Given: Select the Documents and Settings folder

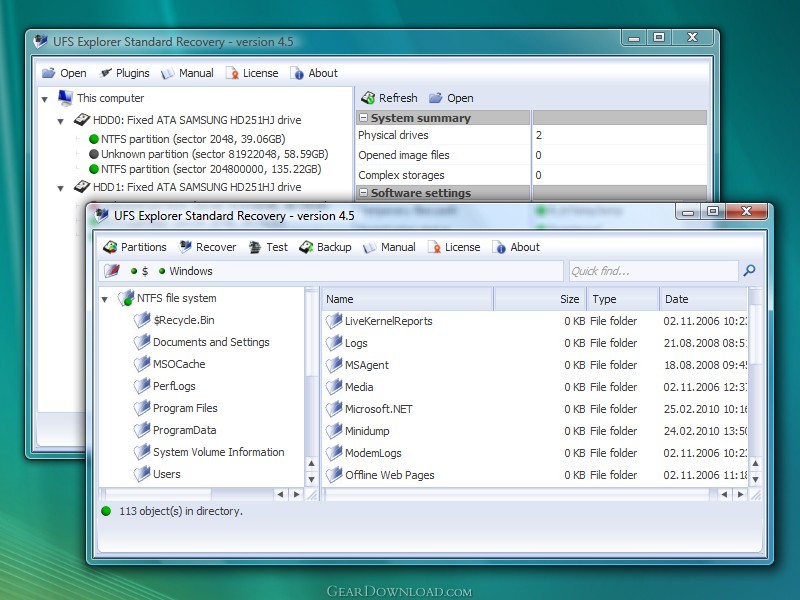Looking at the screenshot, I should pos(202,342).
